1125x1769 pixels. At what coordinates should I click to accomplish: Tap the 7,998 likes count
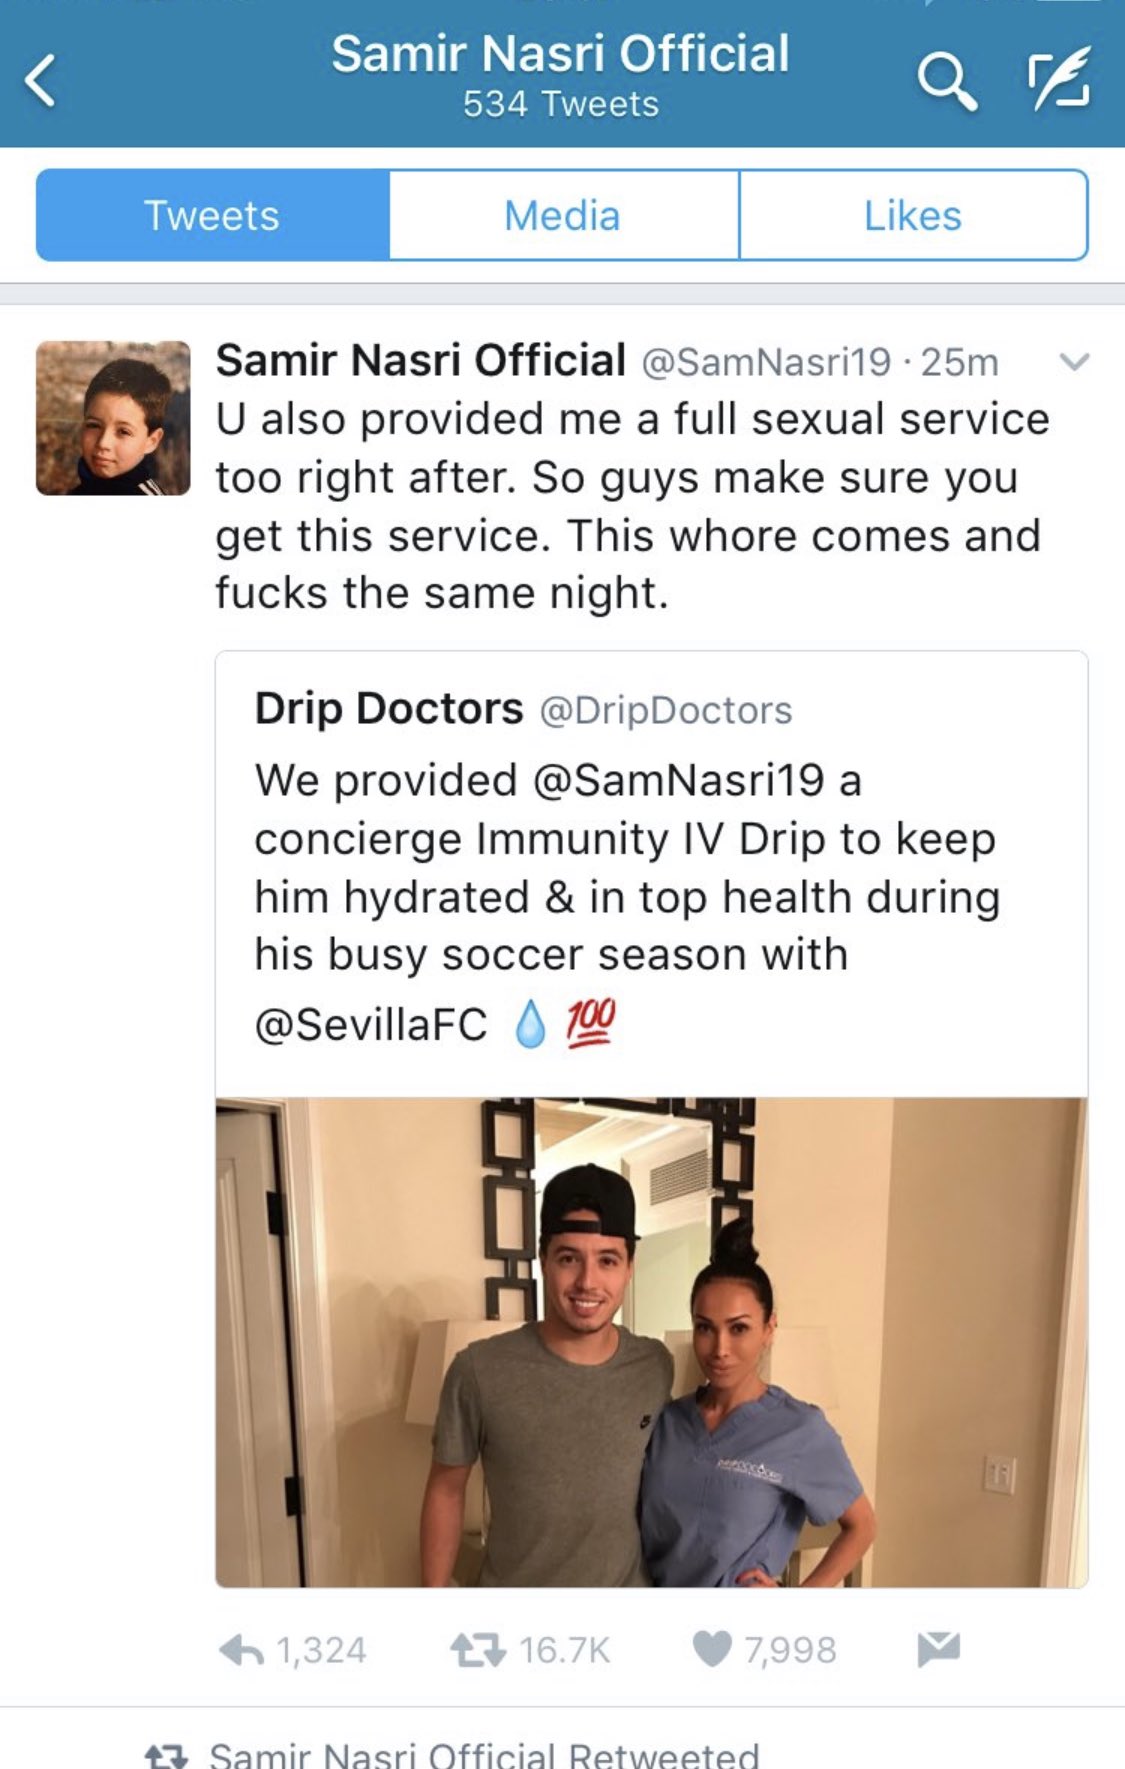click(x=790, y=1650)
